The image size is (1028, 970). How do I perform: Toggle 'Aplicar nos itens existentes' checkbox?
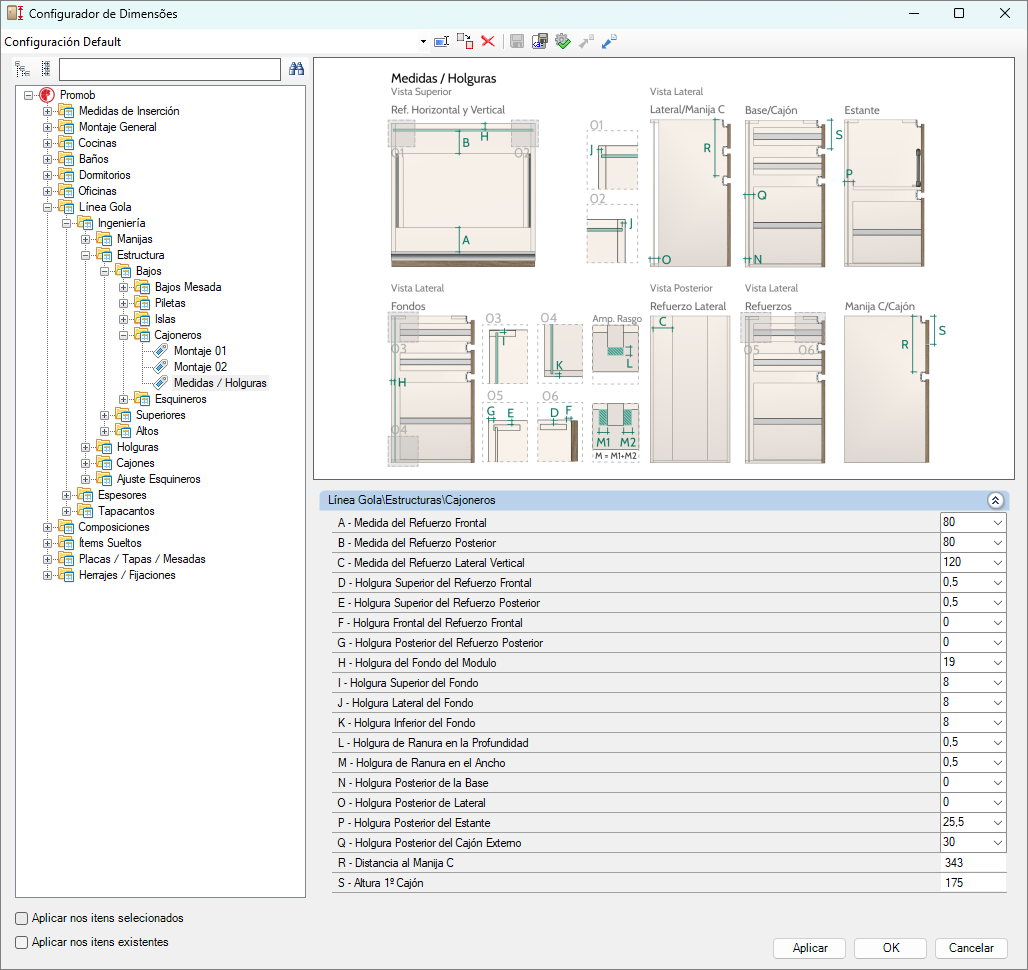tap(22, 942)
